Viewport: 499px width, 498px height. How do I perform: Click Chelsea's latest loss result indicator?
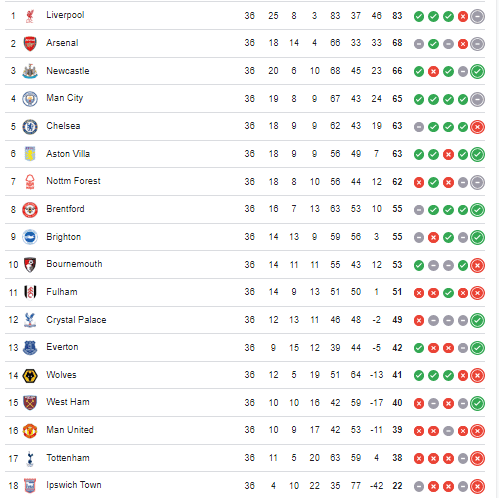[477, 127]
